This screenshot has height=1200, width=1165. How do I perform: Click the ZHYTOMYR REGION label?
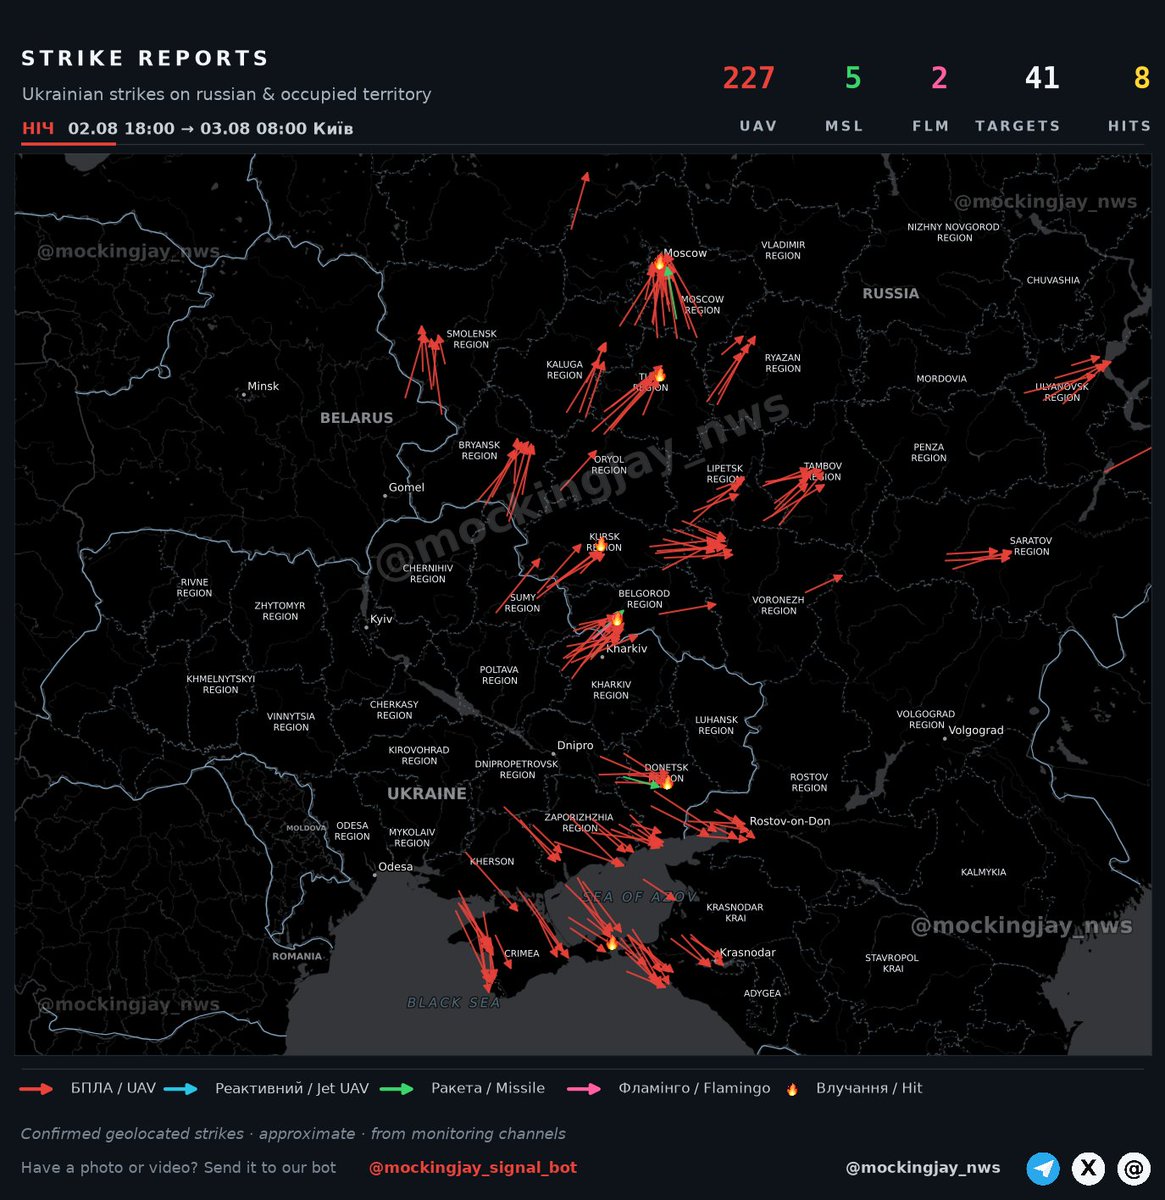[x=280, y=612]
